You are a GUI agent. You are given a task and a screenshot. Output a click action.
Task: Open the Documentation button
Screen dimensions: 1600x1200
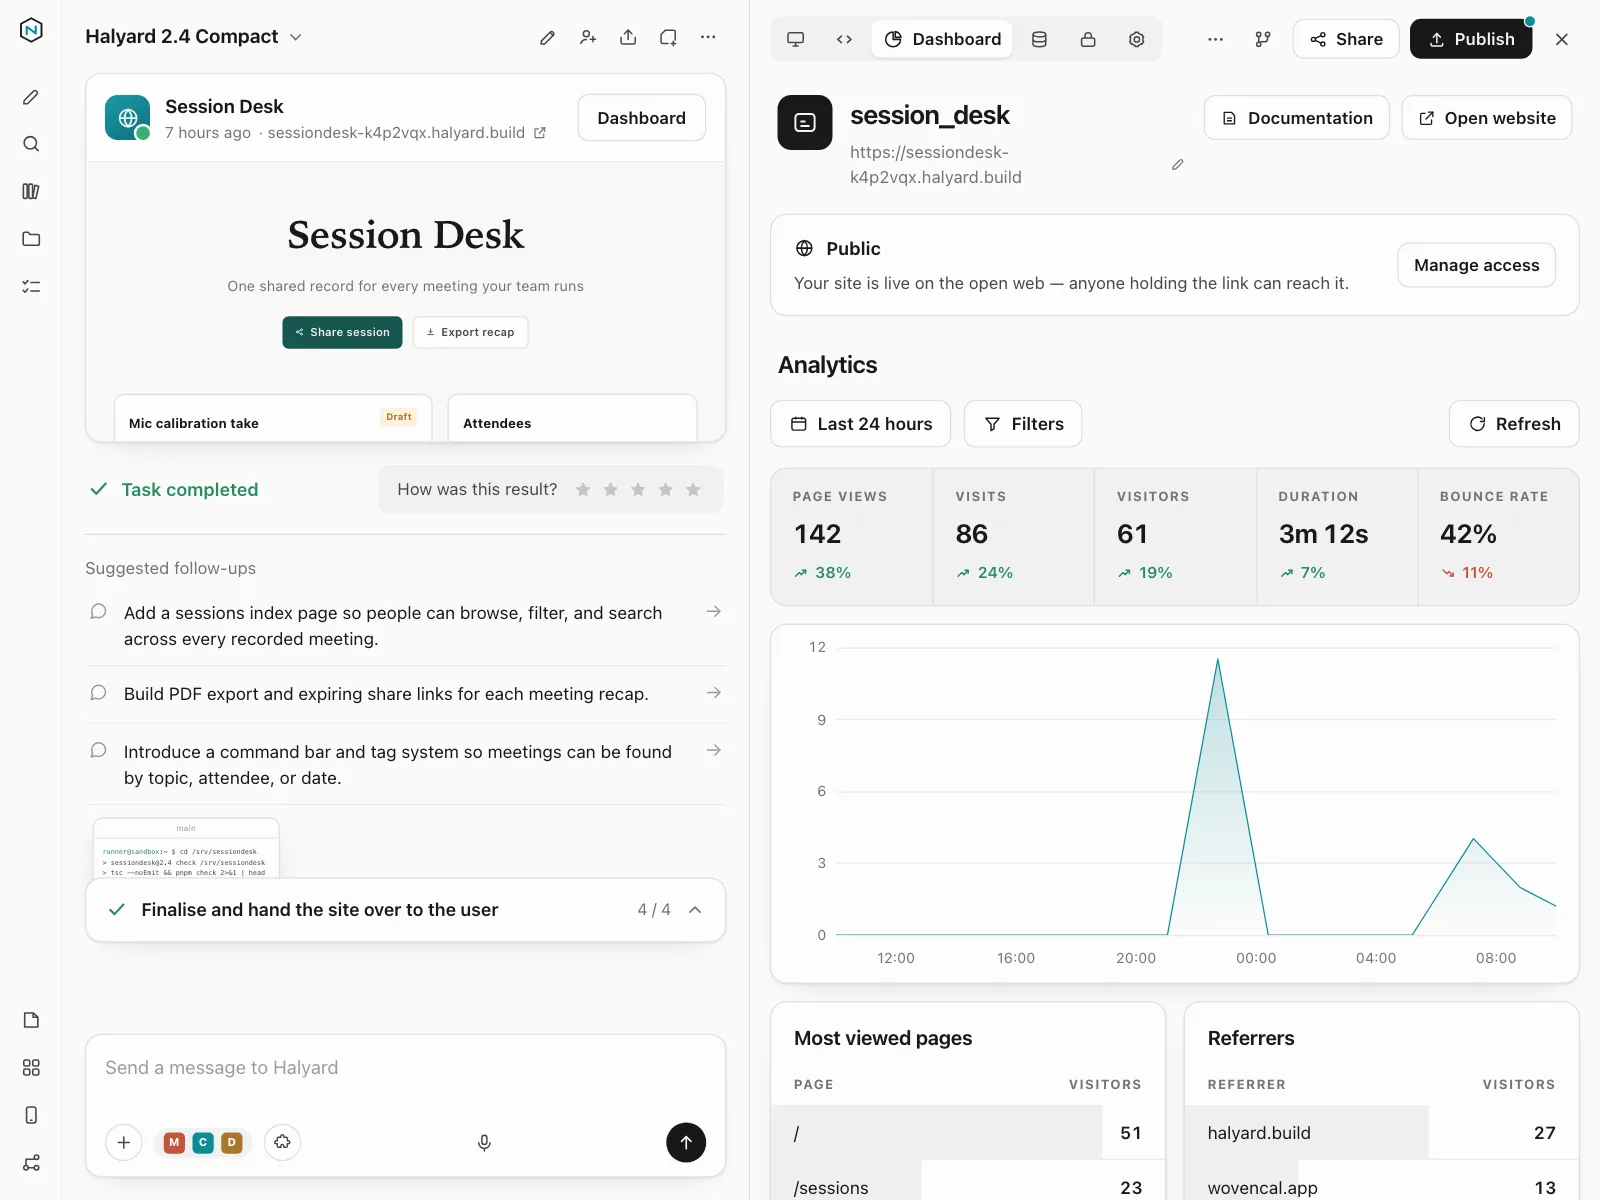[x=1297, y=118]
